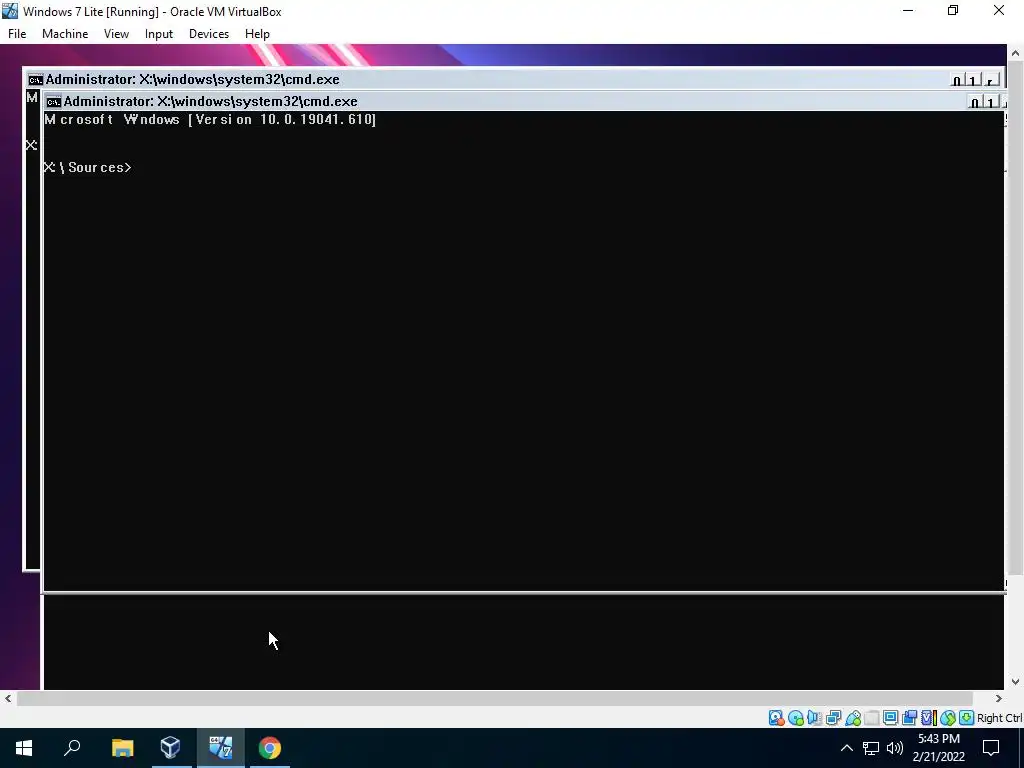Click the mouse integration status icon
This screenshot has width=1024, height=768.
pyautogui.click(x=948, y=718)
